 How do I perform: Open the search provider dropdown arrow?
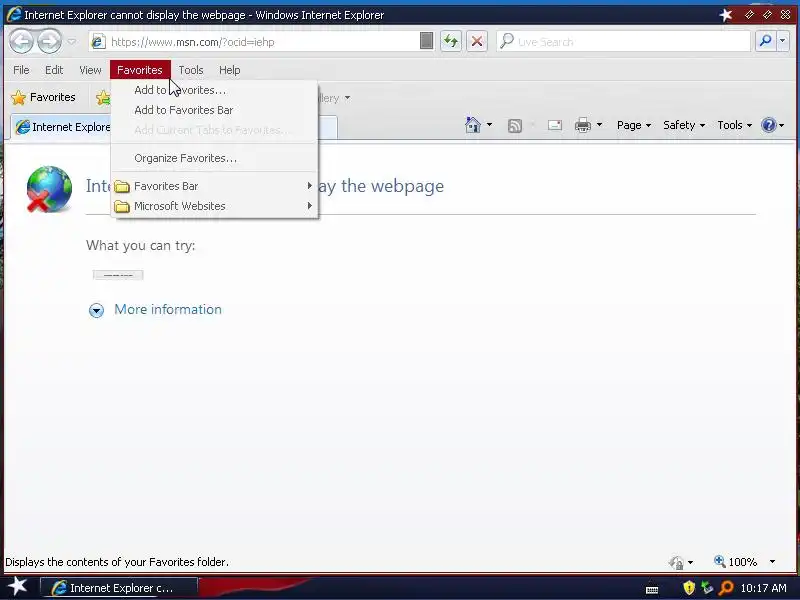783,41
